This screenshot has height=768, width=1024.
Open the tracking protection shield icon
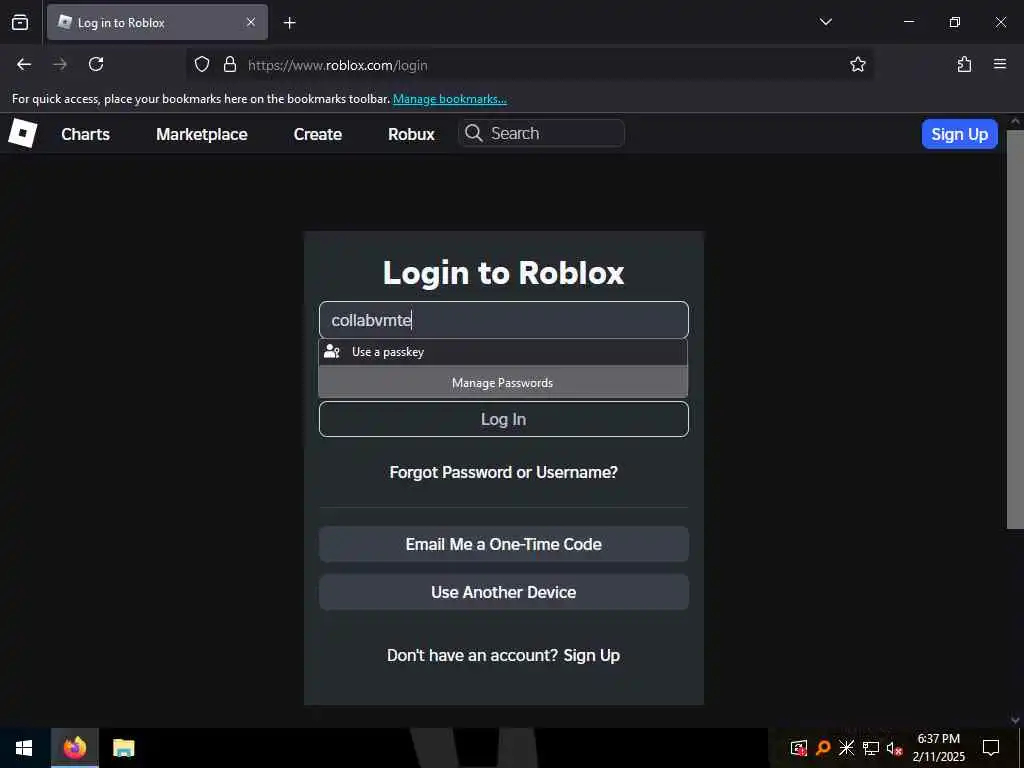[x=202, y=65]
